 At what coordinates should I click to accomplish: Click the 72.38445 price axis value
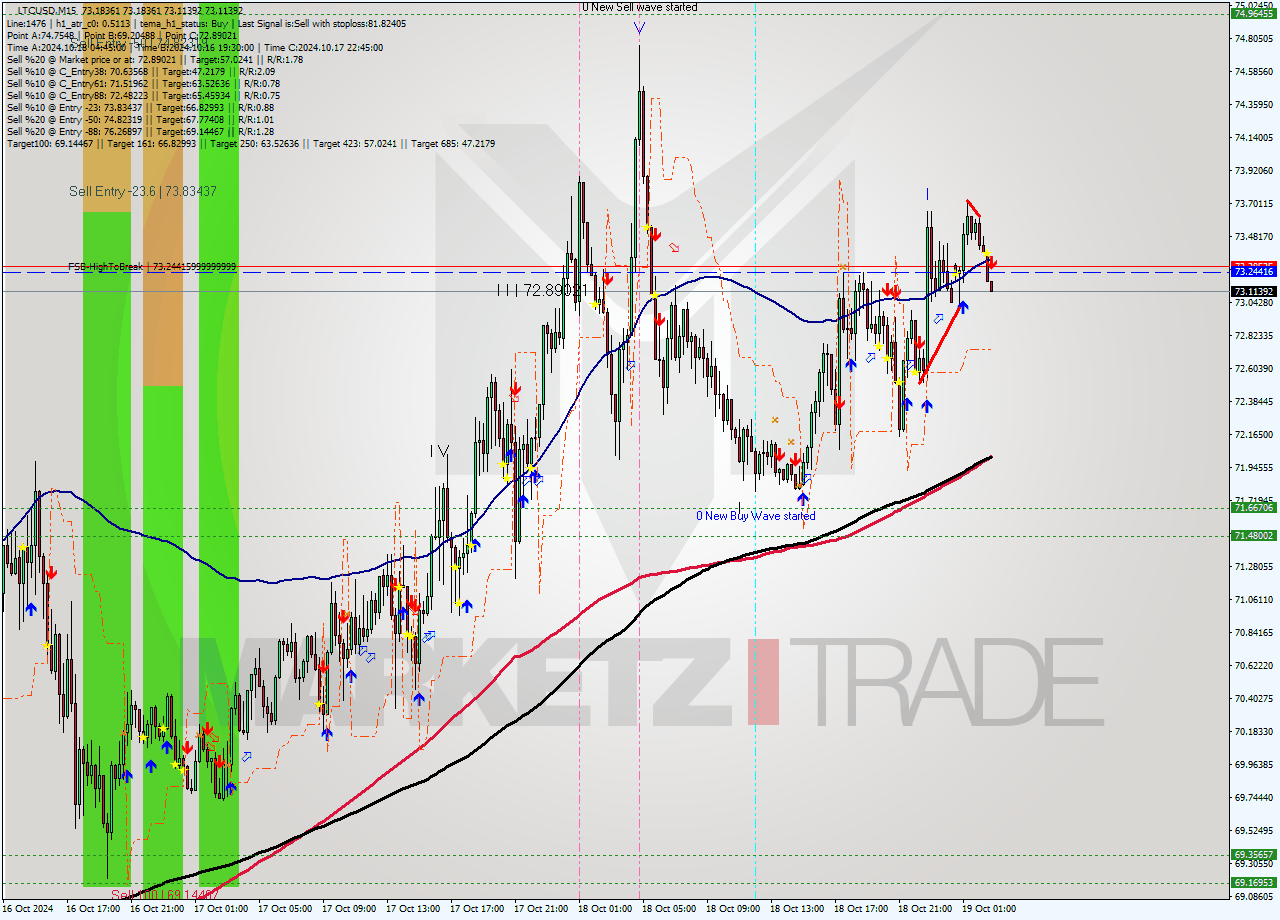(x=1253, y=401)
